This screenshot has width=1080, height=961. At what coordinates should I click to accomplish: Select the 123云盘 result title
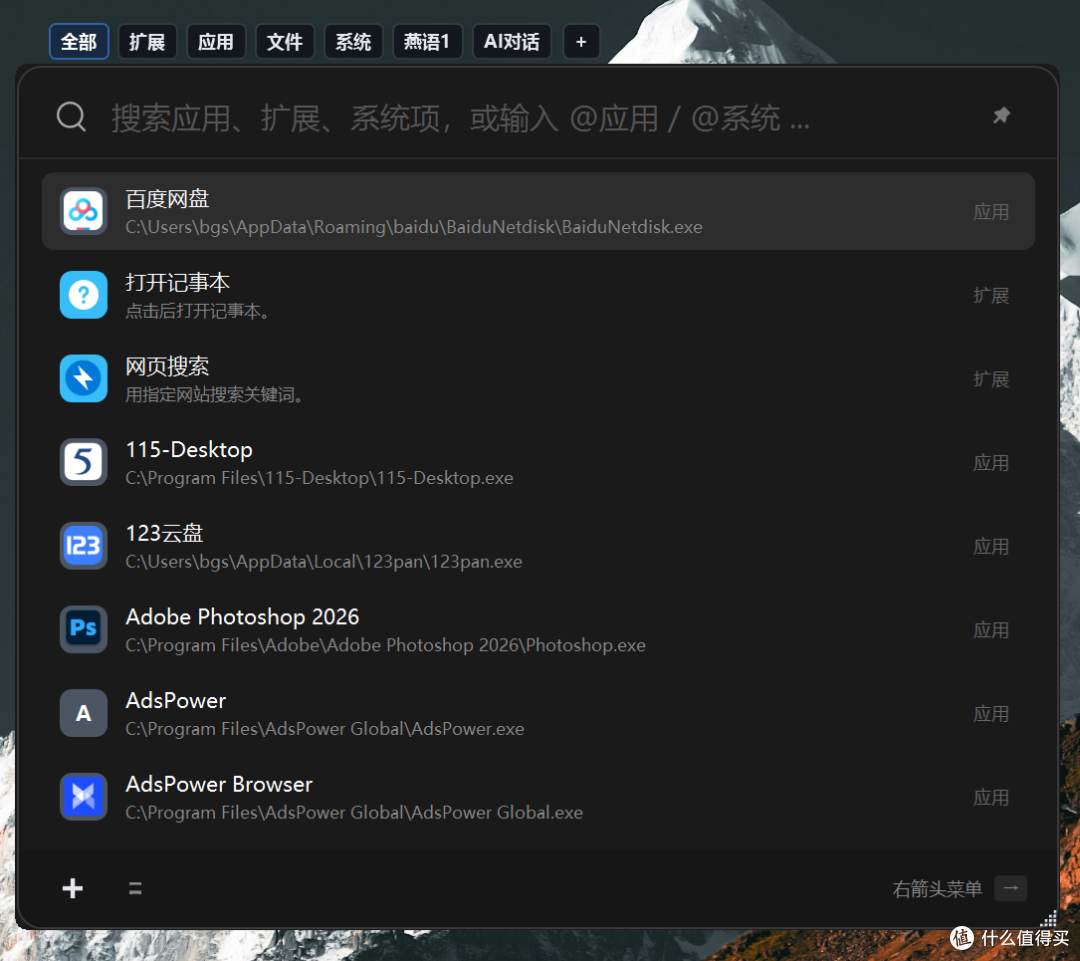(165, 533)
